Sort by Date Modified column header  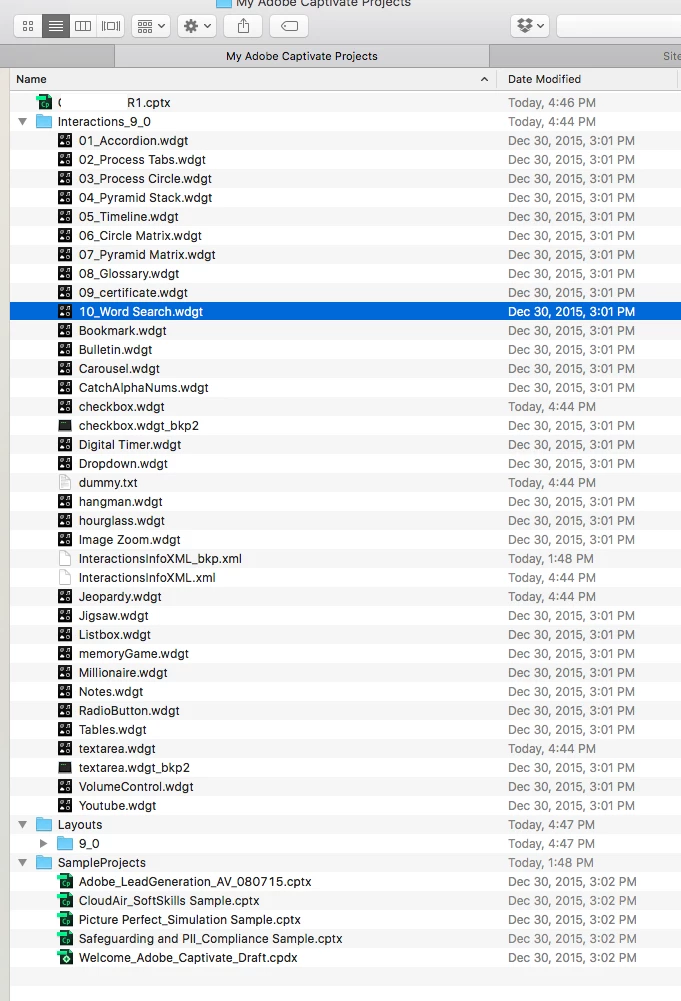click(544, 79)
